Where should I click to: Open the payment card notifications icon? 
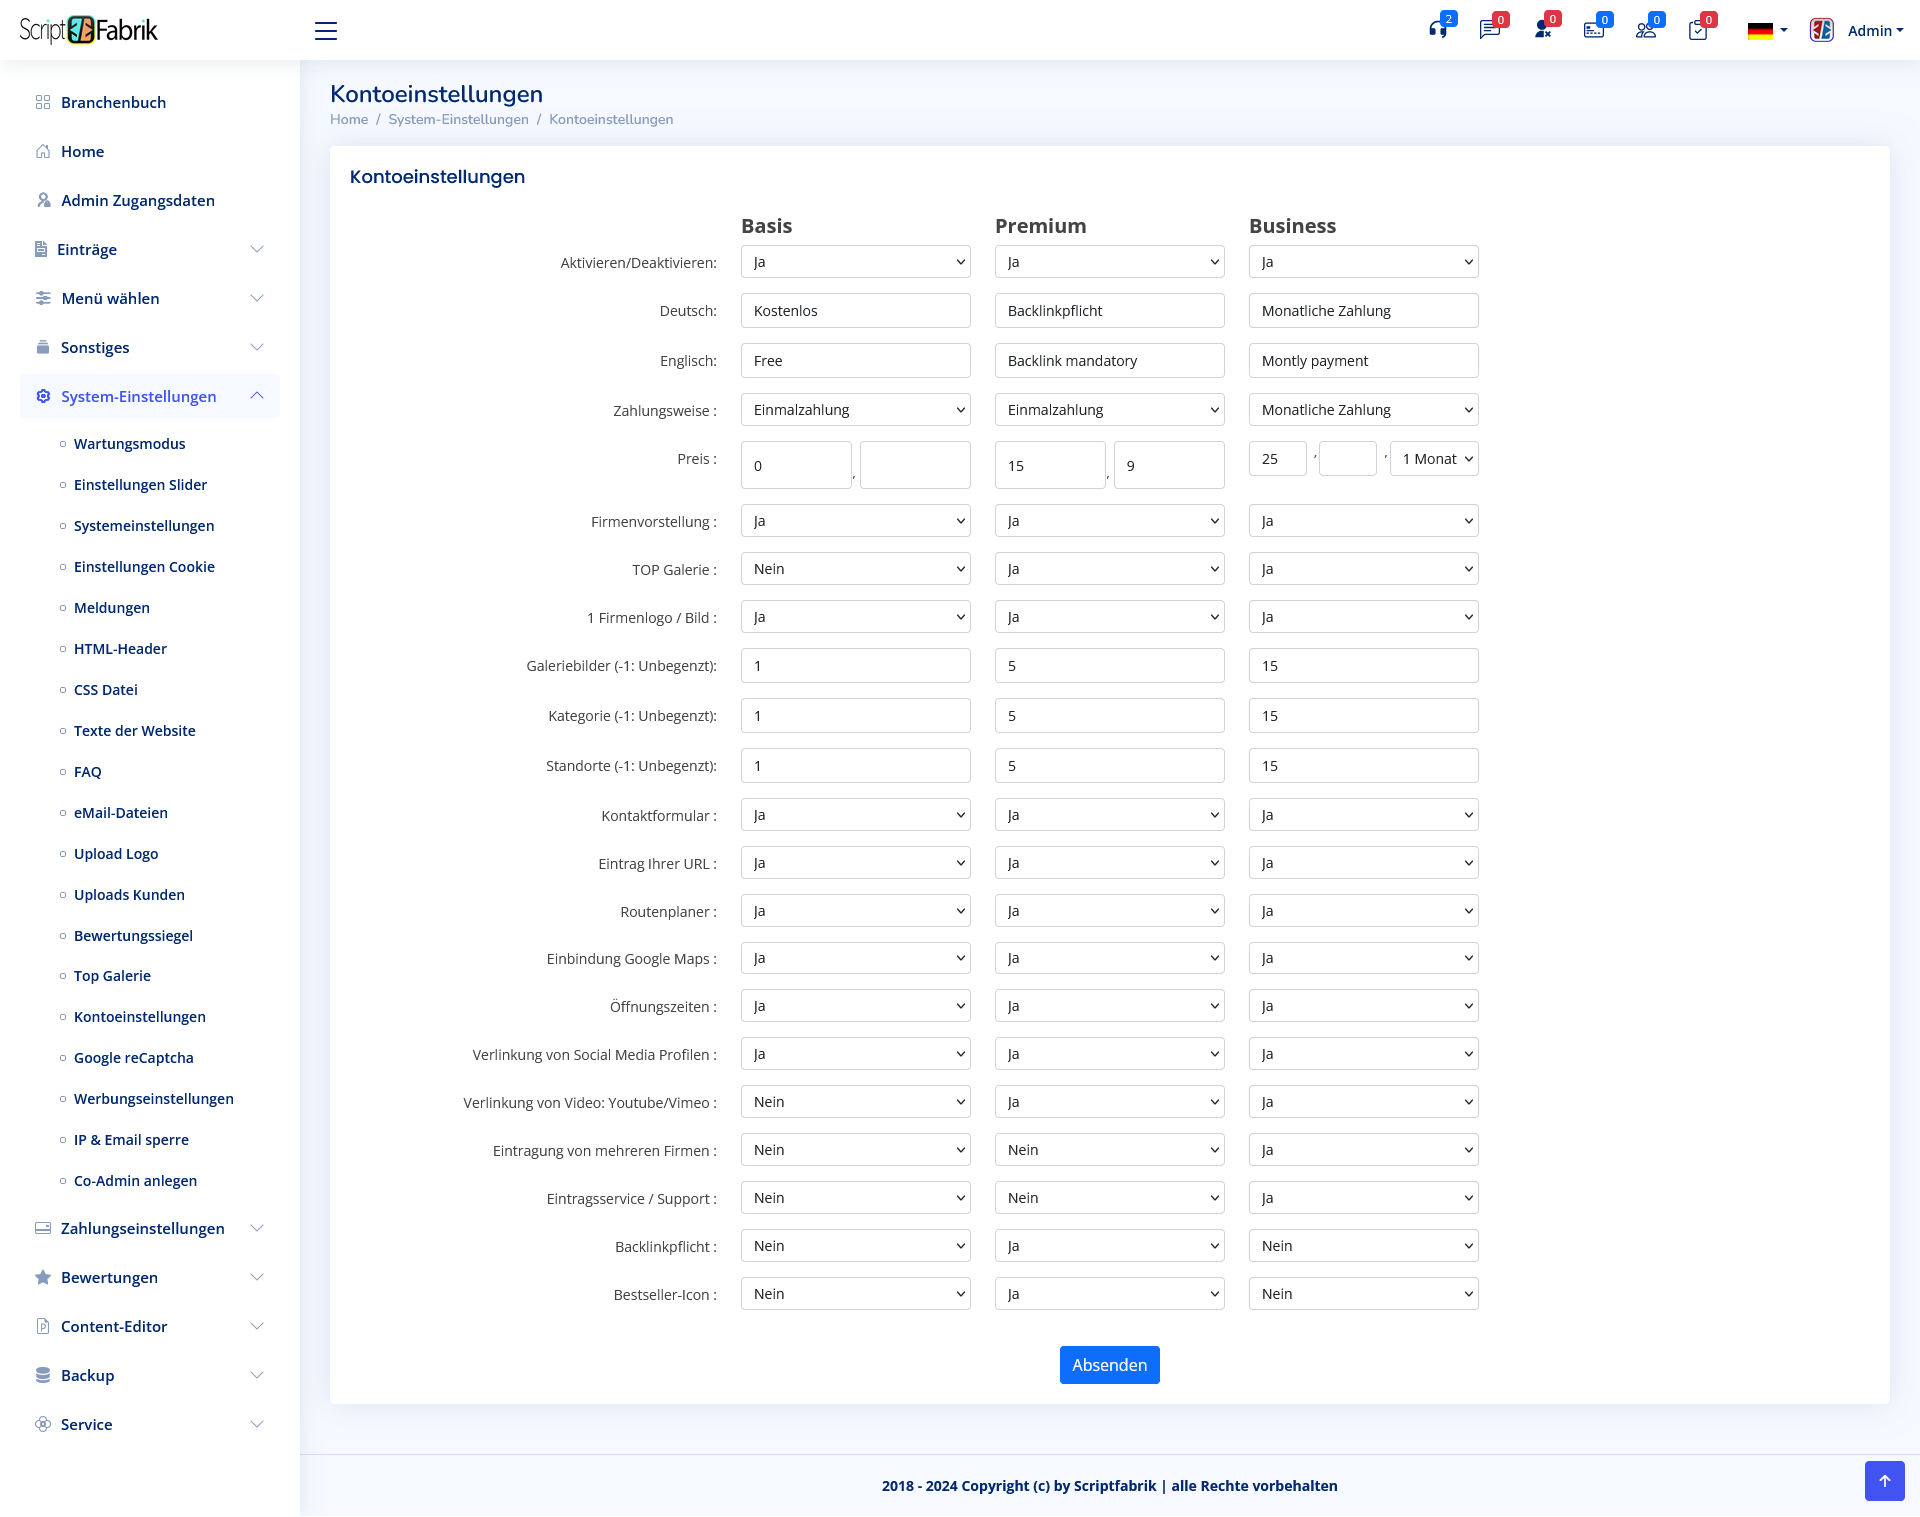pos(1594,30)
